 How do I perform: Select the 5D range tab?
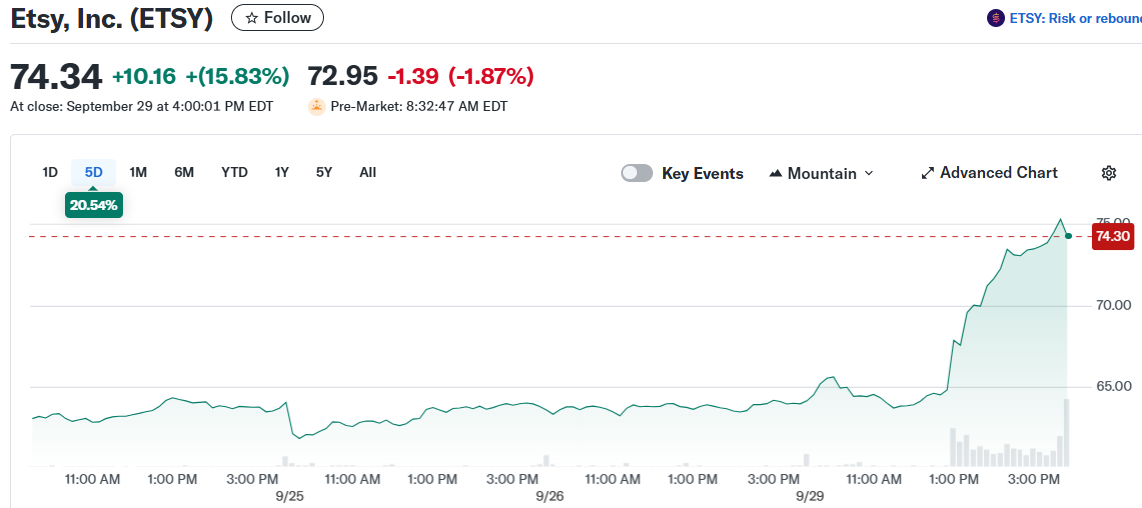click(x=94, y=173)
